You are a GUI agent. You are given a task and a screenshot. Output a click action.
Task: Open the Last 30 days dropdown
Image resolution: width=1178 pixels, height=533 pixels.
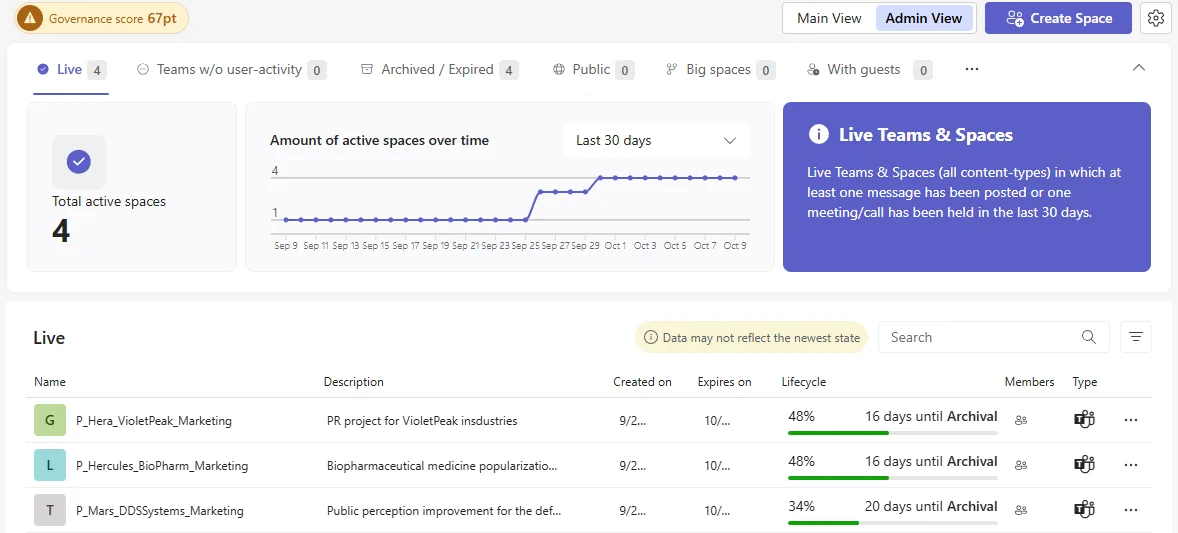click(x=657, y=141)
